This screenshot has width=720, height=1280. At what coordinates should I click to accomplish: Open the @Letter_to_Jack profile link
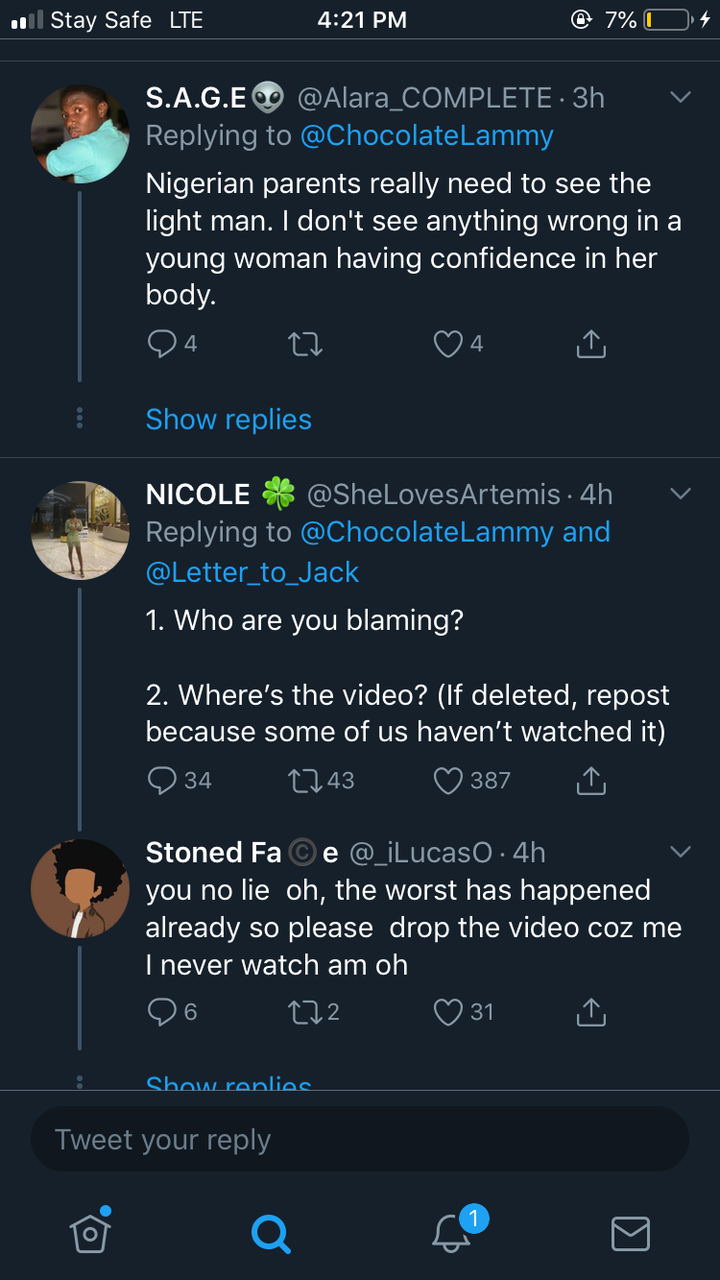pos(252,572)
